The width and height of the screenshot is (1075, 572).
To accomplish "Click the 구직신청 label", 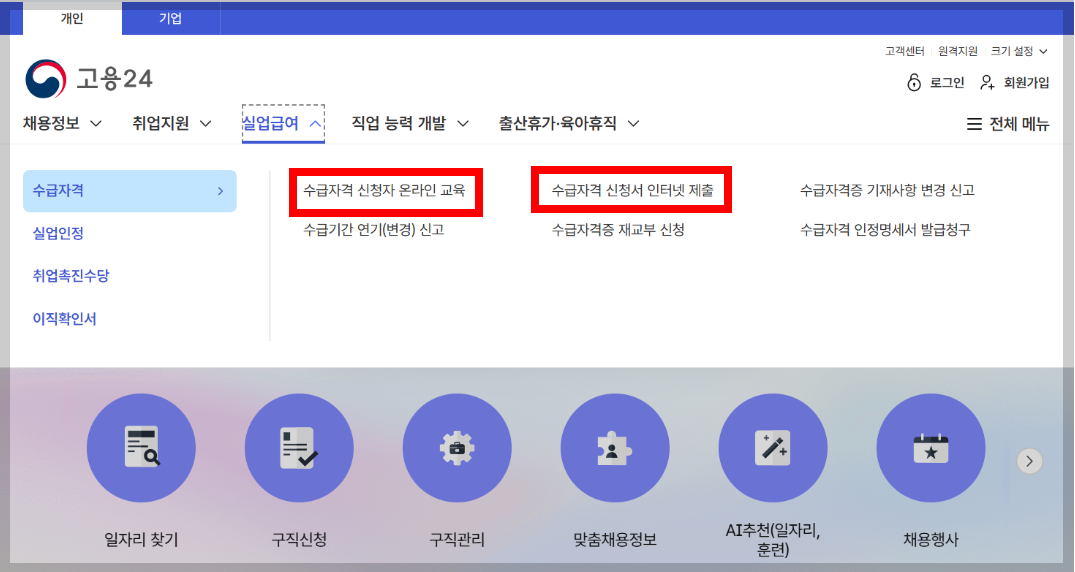I will tap(299, 540).
